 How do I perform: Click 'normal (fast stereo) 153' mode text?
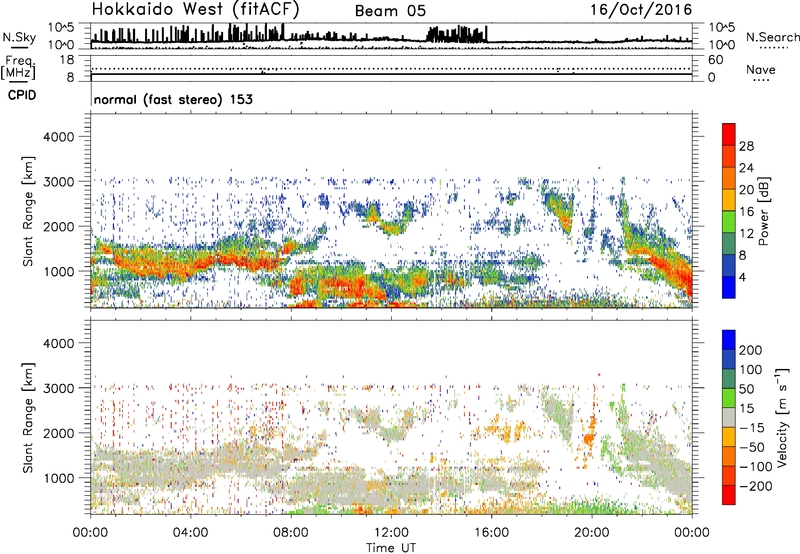click(173, 99)
